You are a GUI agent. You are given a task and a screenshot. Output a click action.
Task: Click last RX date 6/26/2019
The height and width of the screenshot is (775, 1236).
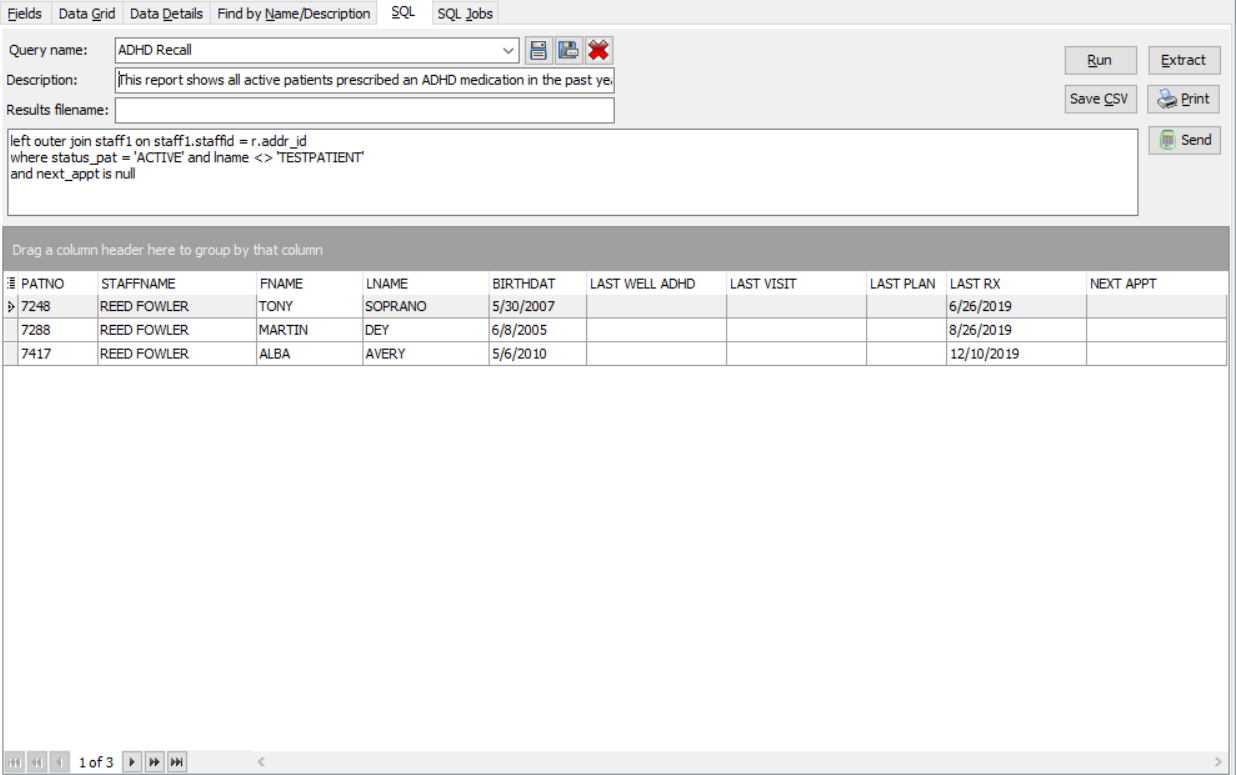coord(1016,307)
